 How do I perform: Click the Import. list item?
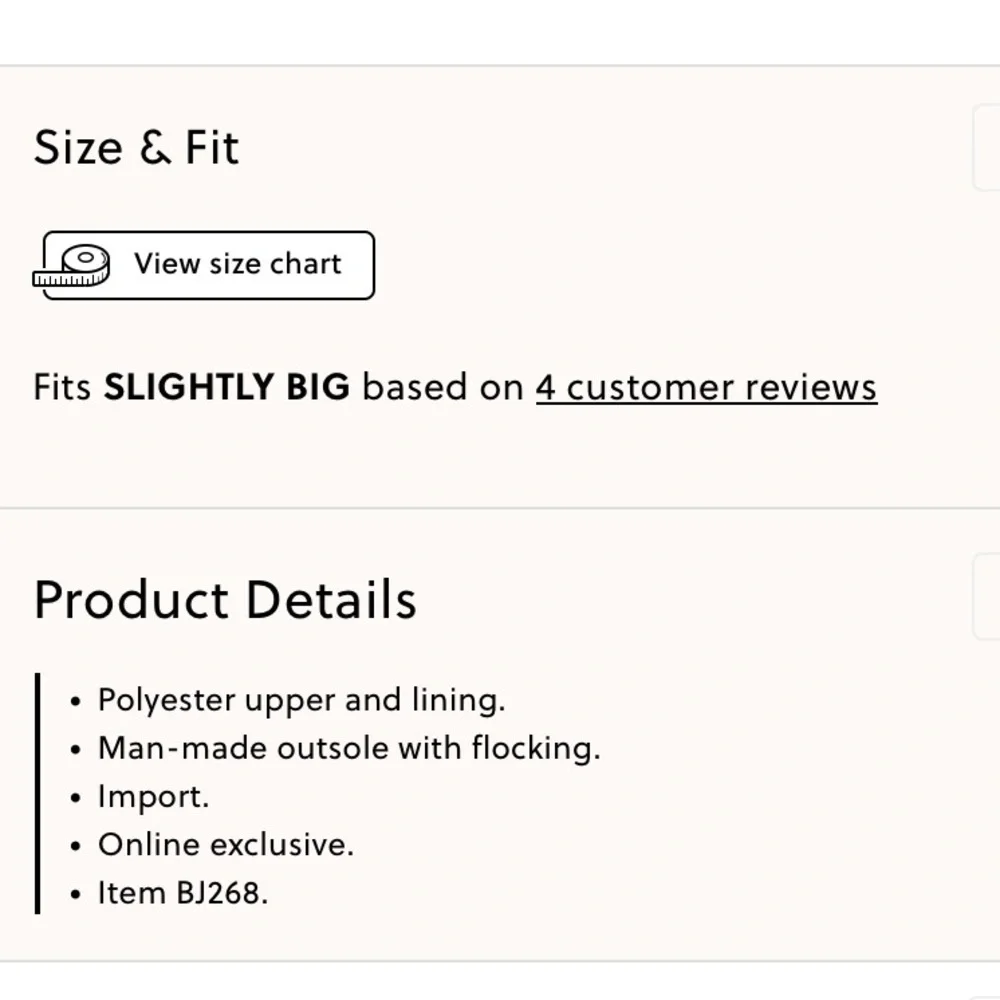pyautogui.click(x=154, y=797)
